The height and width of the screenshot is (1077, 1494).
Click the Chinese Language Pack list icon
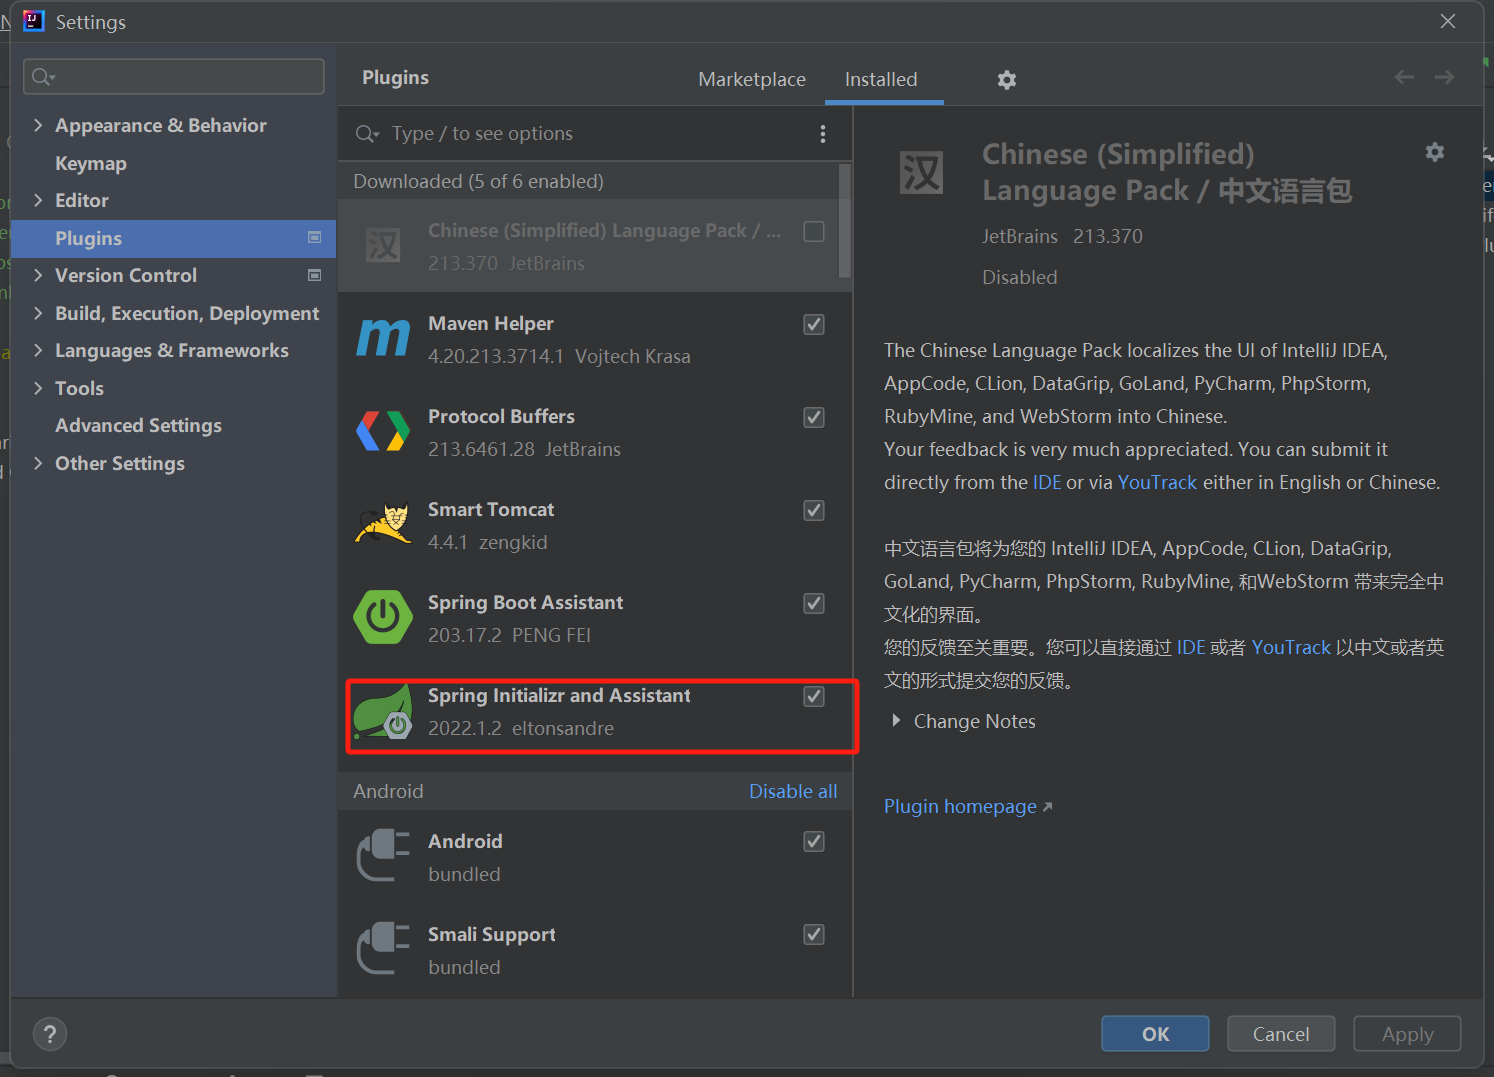click(x=383, y=245)
